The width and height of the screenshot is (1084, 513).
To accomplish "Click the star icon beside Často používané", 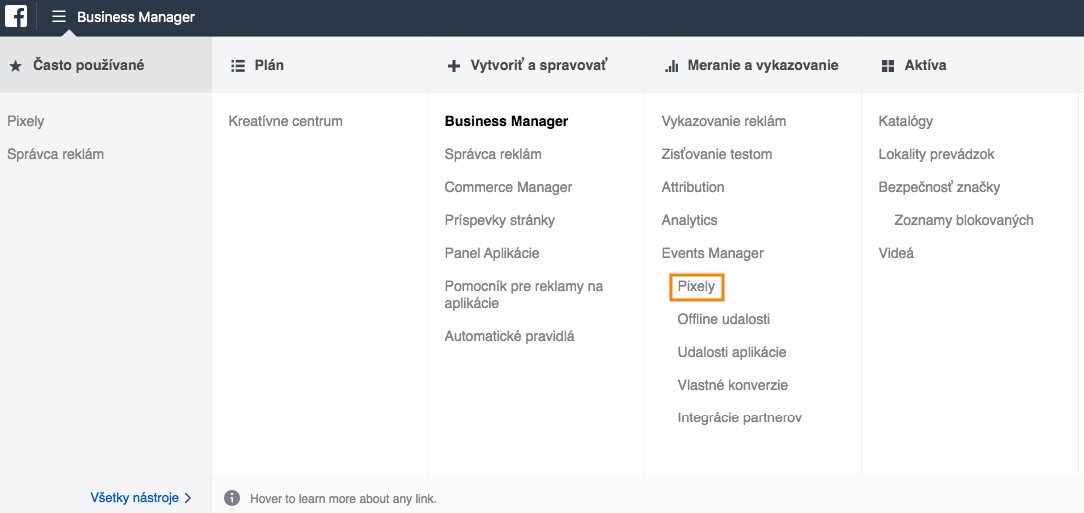I will (15, 66).
